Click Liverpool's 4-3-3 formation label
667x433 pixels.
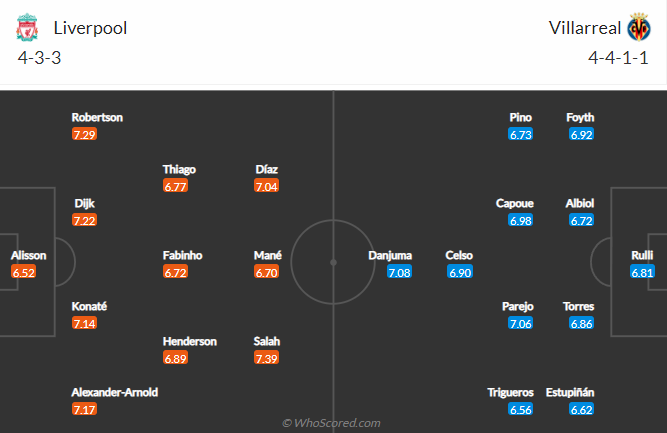[39, 57]
